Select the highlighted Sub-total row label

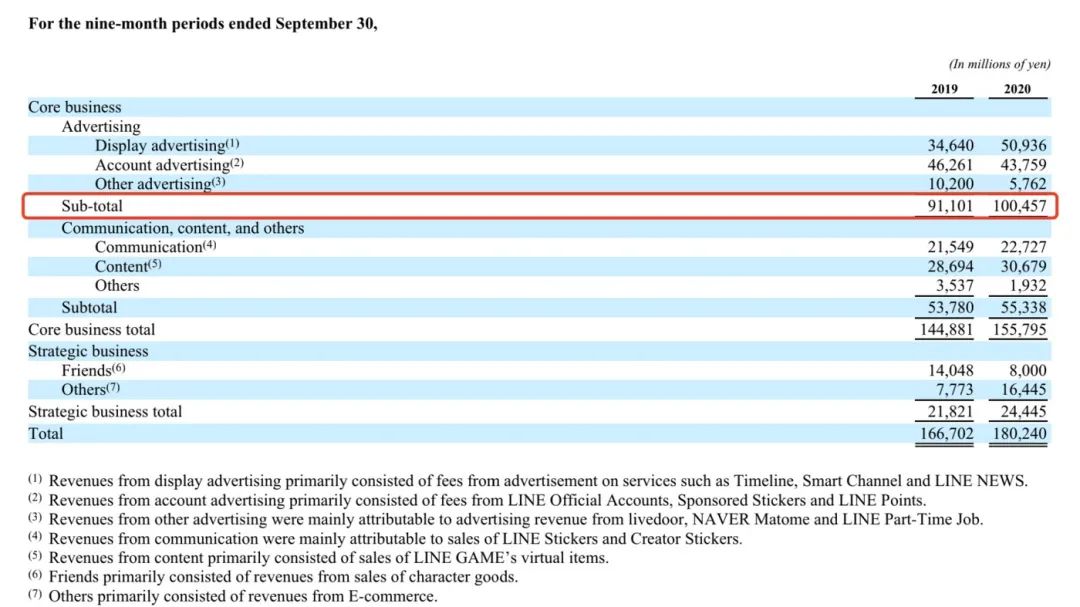point(92,206)
